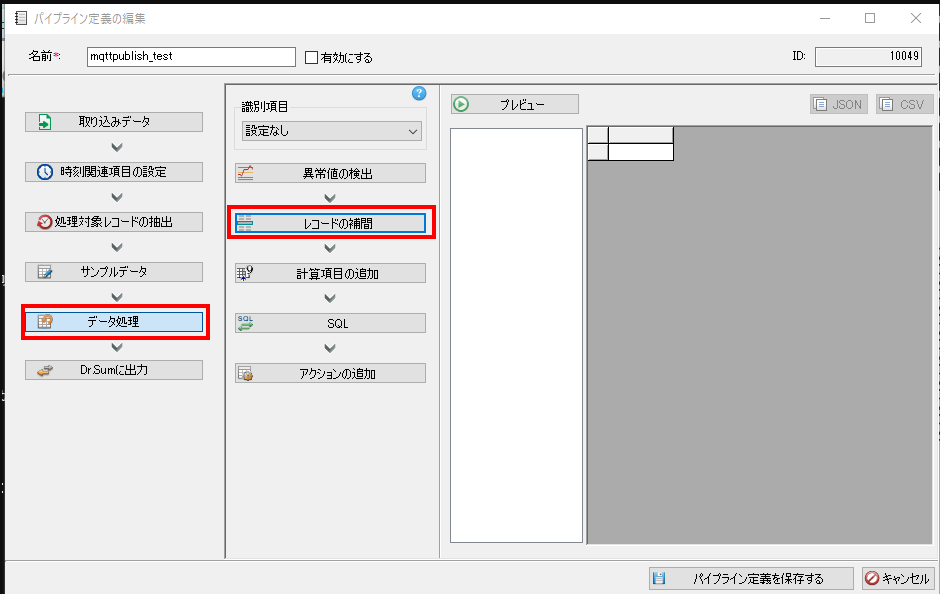Screen dimensions: 940x594
Task: Open アクションの追加 processing
Action: pyautogui.click(x=330, y=373)
